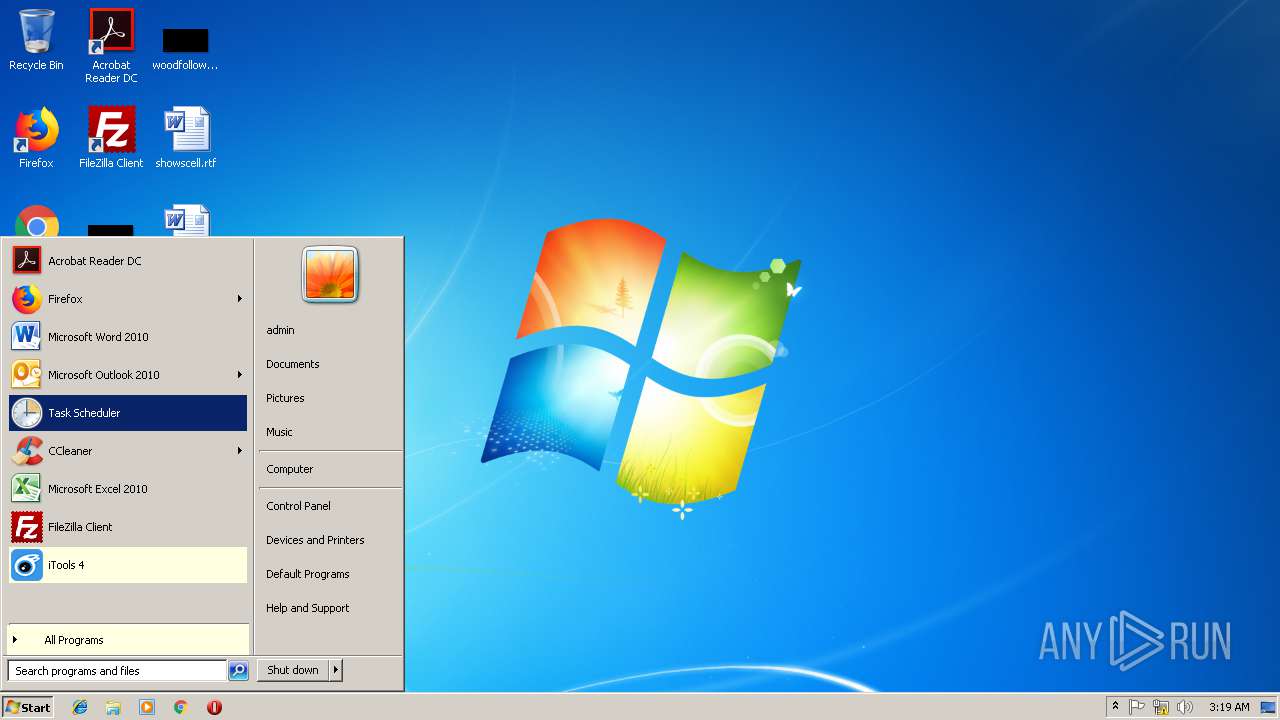Click the Shut down button

[293, 670]
